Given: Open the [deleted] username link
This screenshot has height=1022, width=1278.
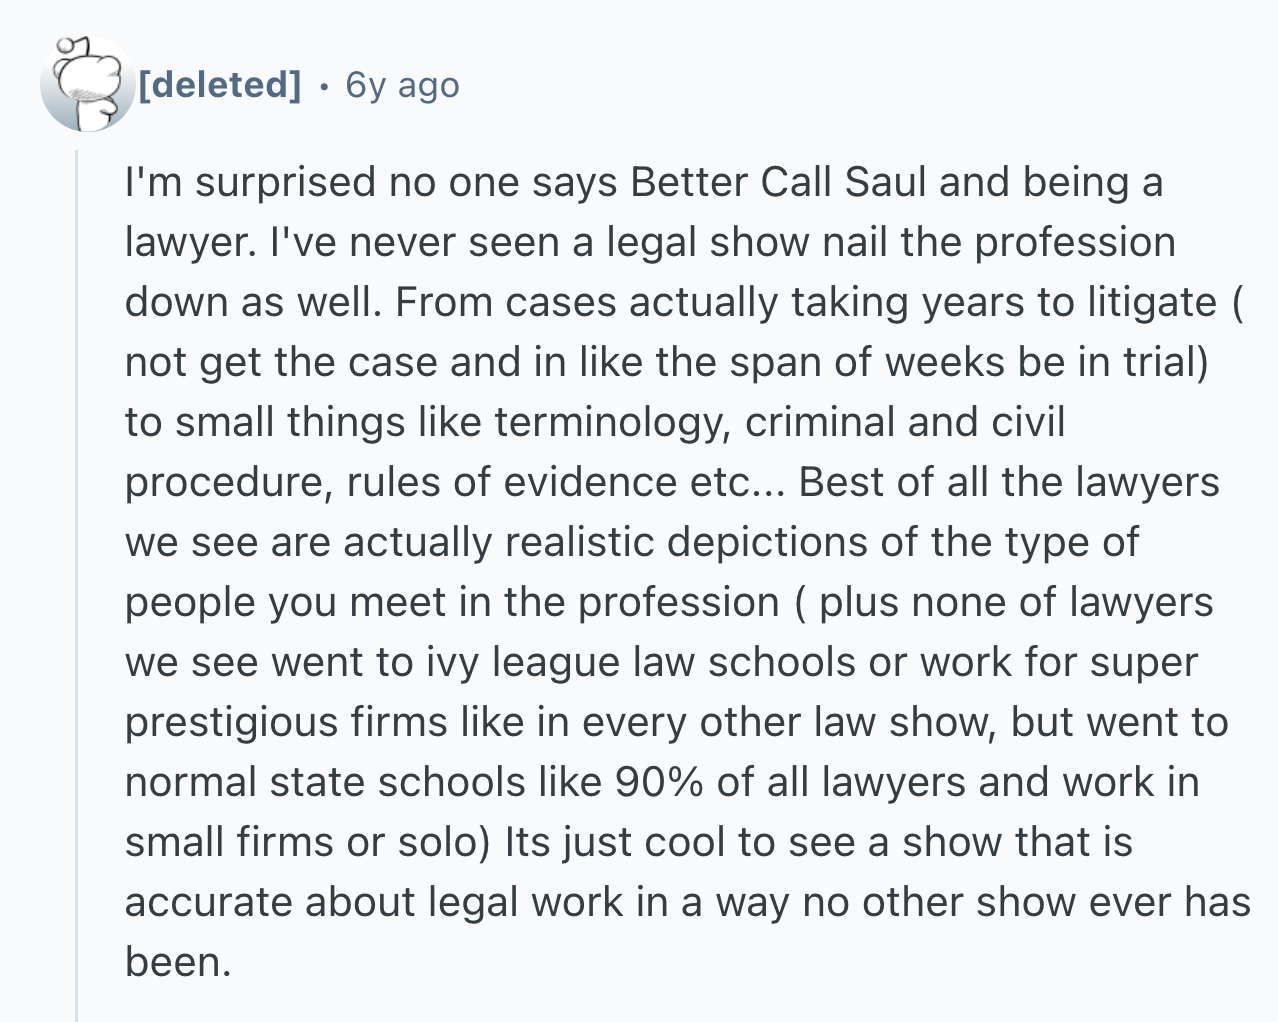Looking at the screenshot, I should (219, 85).
